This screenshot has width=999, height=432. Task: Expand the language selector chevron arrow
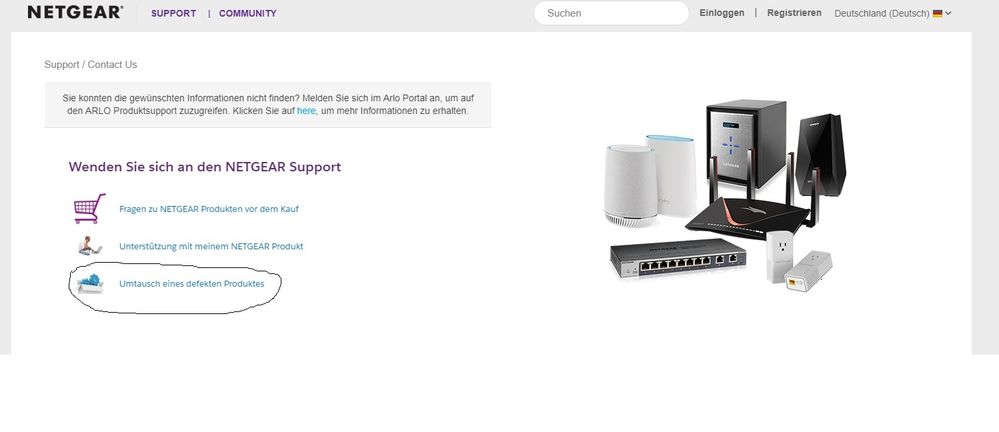pyautogui.click(x=948, y=13)
